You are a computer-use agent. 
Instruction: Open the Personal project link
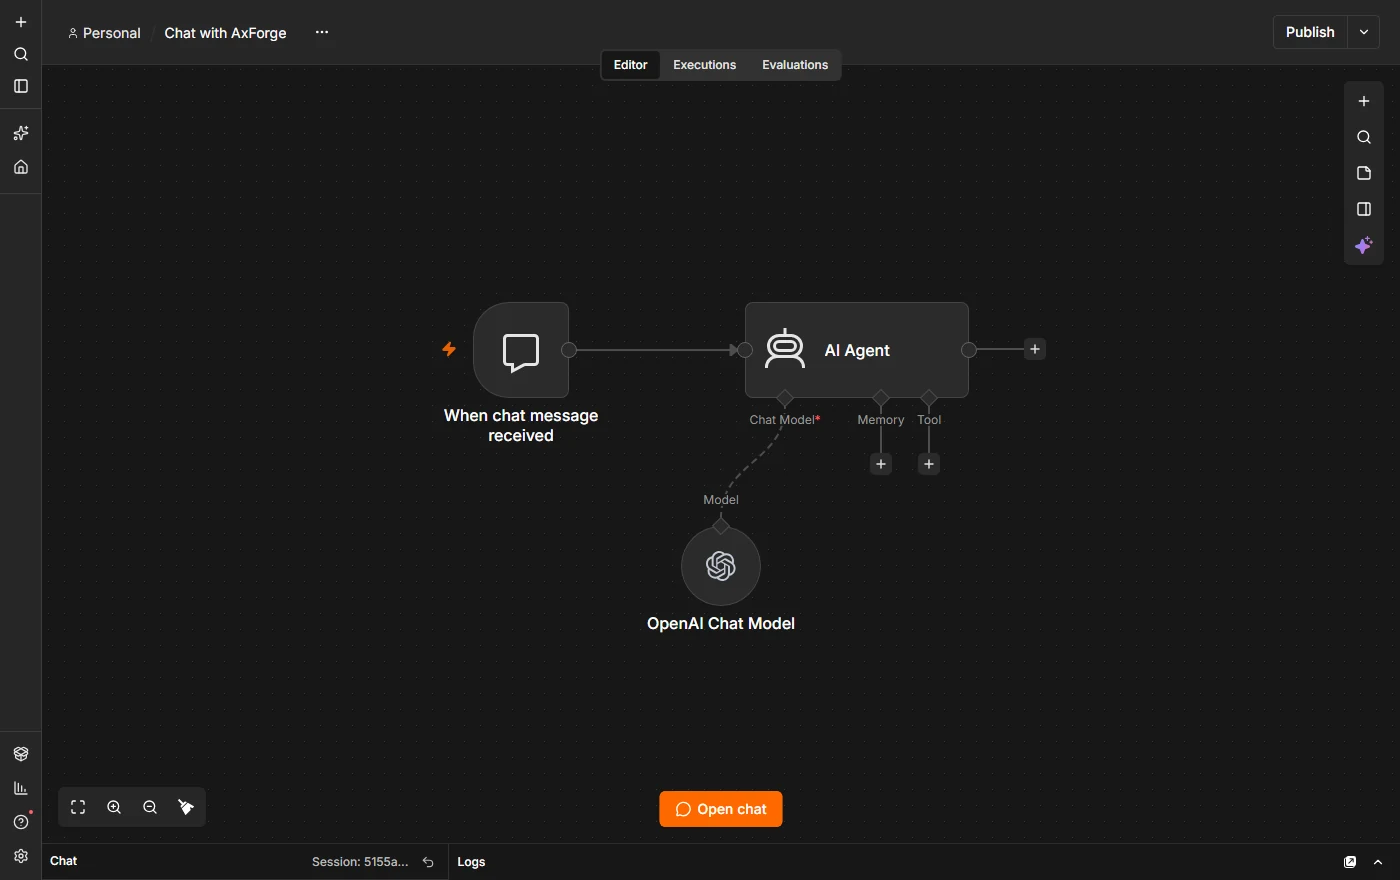pos(104,33)
